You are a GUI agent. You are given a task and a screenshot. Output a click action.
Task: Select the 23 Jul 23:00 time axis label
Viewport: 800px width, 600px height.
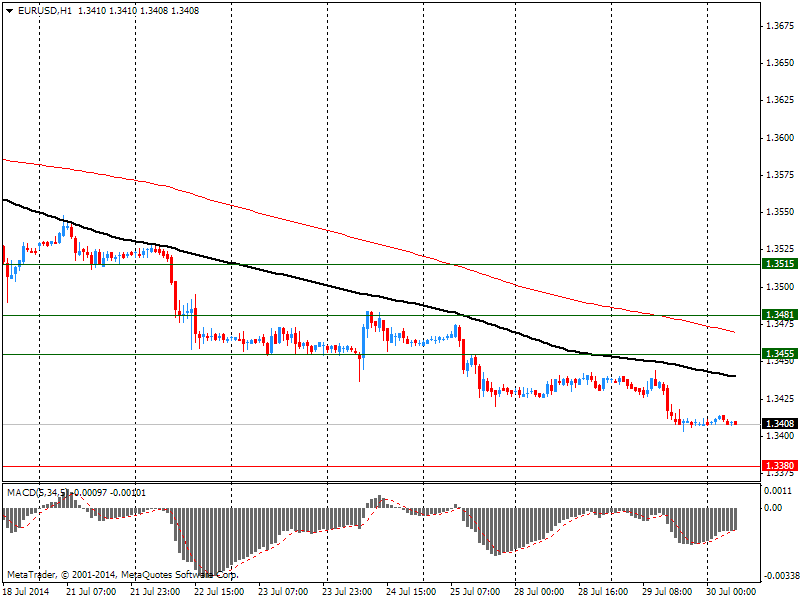pyautogui.click(x=347, y=591)
